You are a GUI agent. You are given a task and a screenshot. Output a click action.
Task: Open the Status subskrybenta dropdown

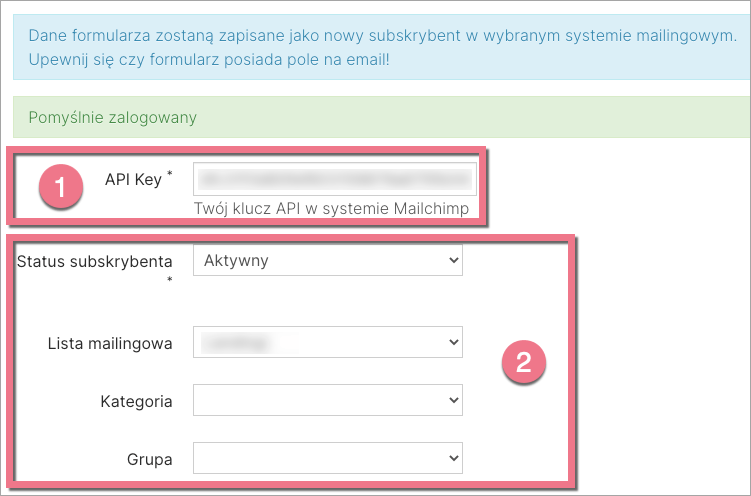click(327, 261)
